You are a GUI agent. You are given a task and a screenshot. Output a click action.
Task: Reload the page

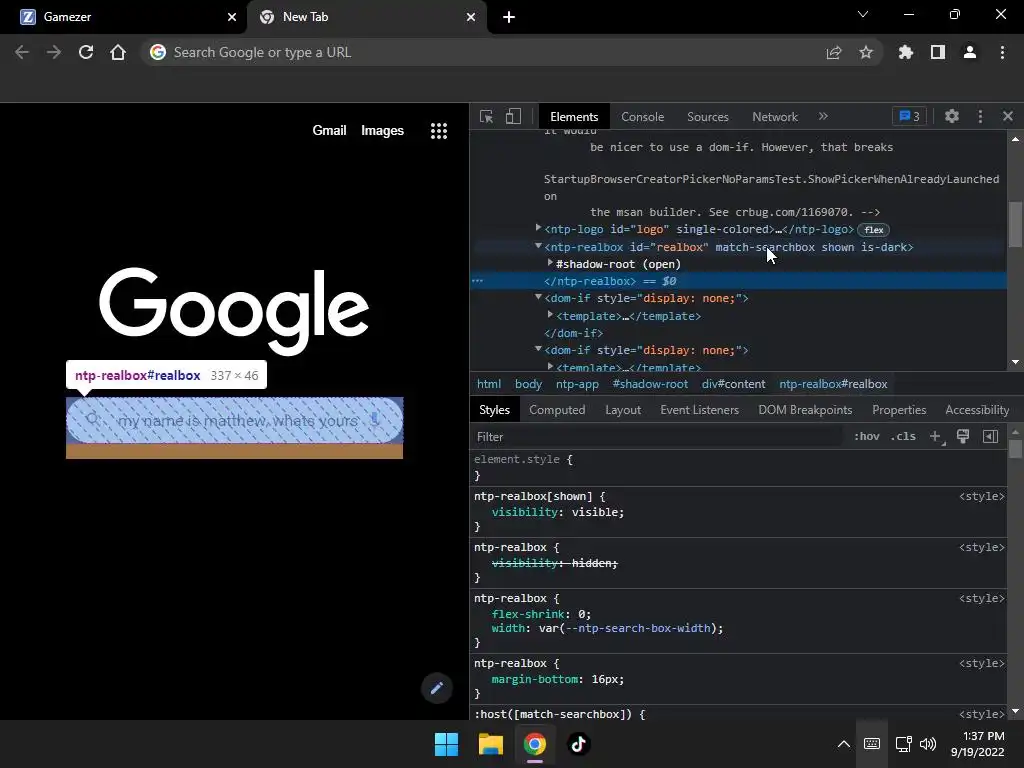tap(86, 52)
